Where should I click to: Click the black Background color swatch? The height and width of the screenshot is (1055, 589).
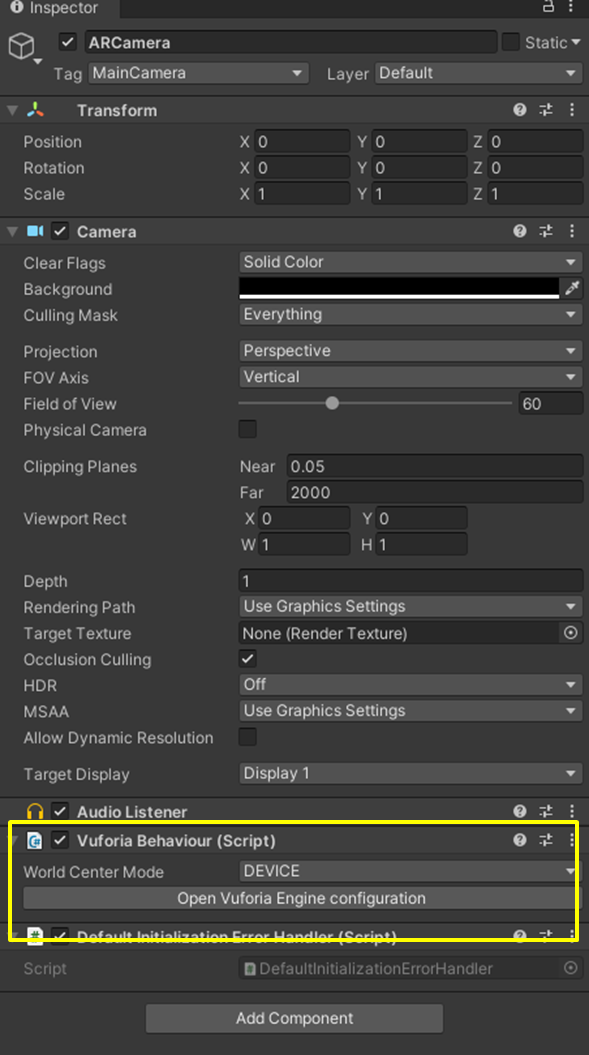coord(399,288)
